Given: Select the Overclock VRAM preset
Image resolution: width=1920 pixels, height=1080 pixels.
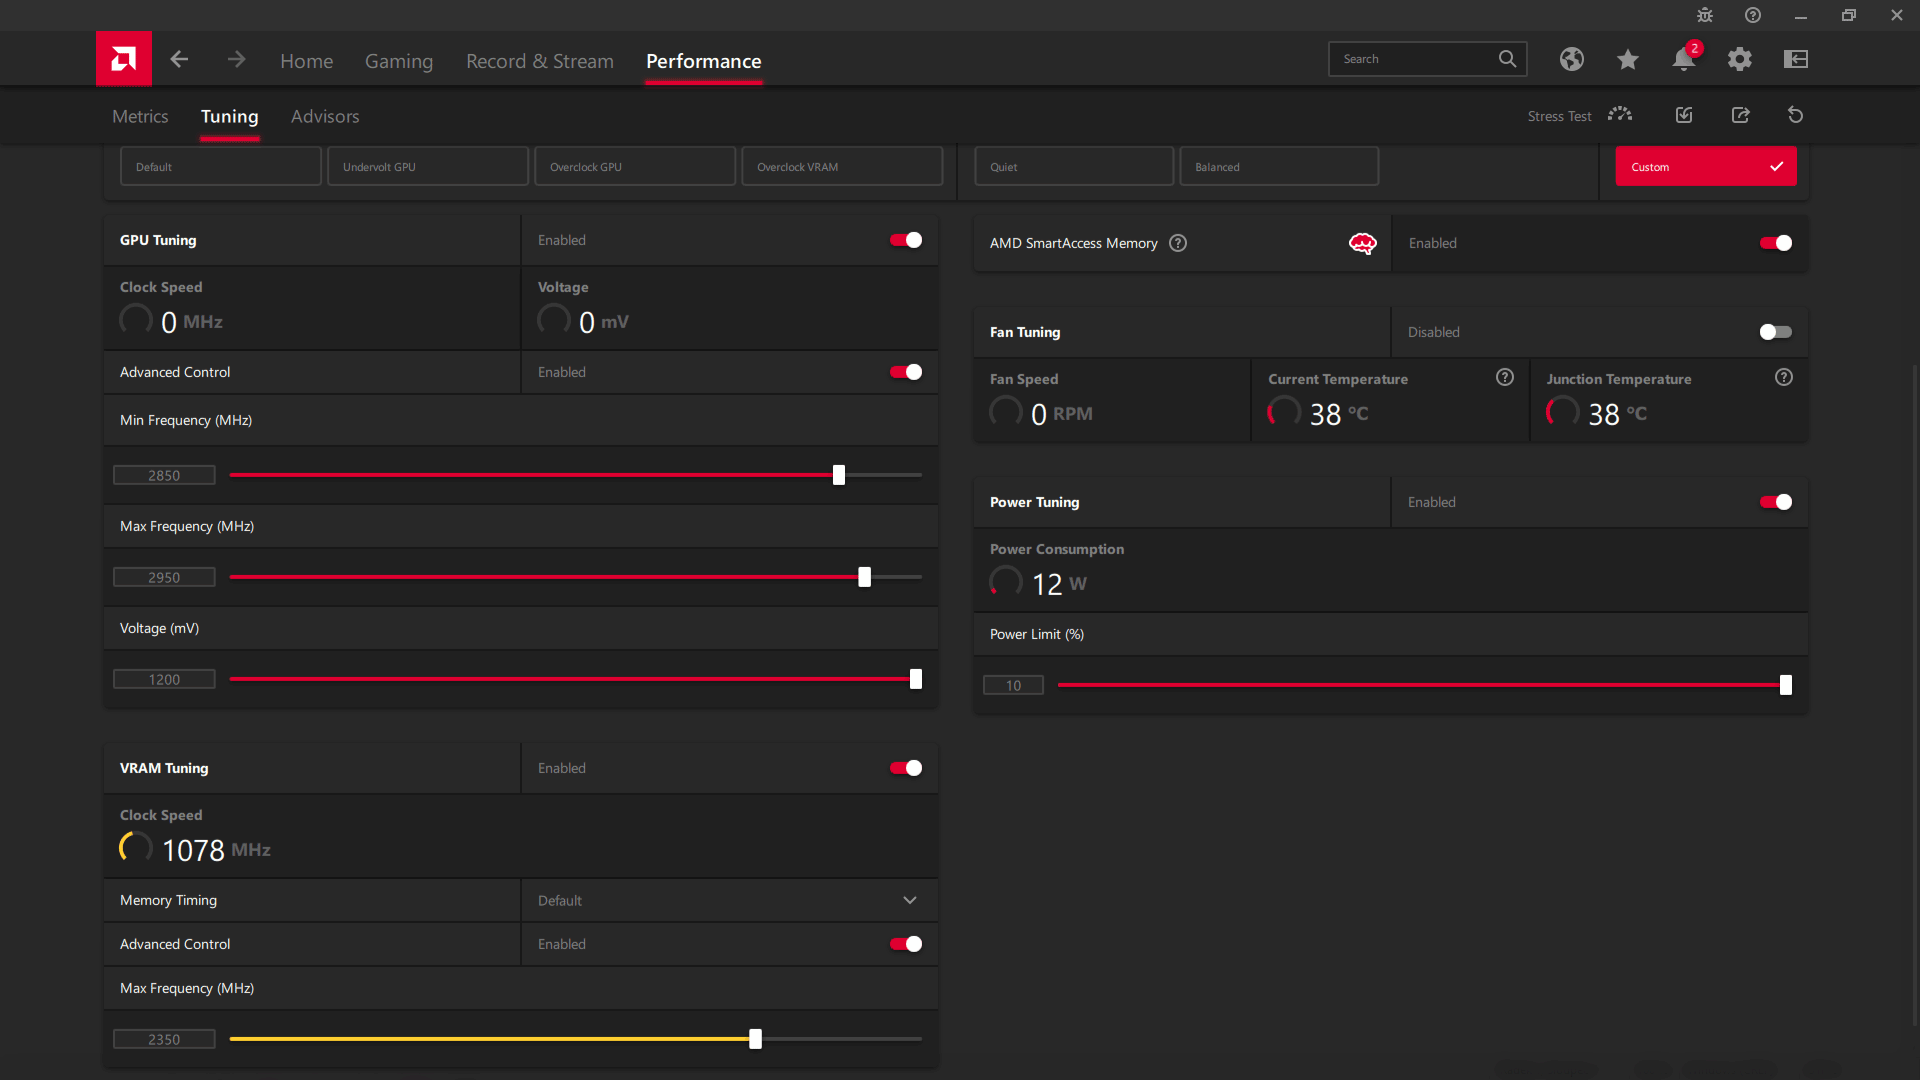Looking at the screenshot, I should click(x=842, y=166).
